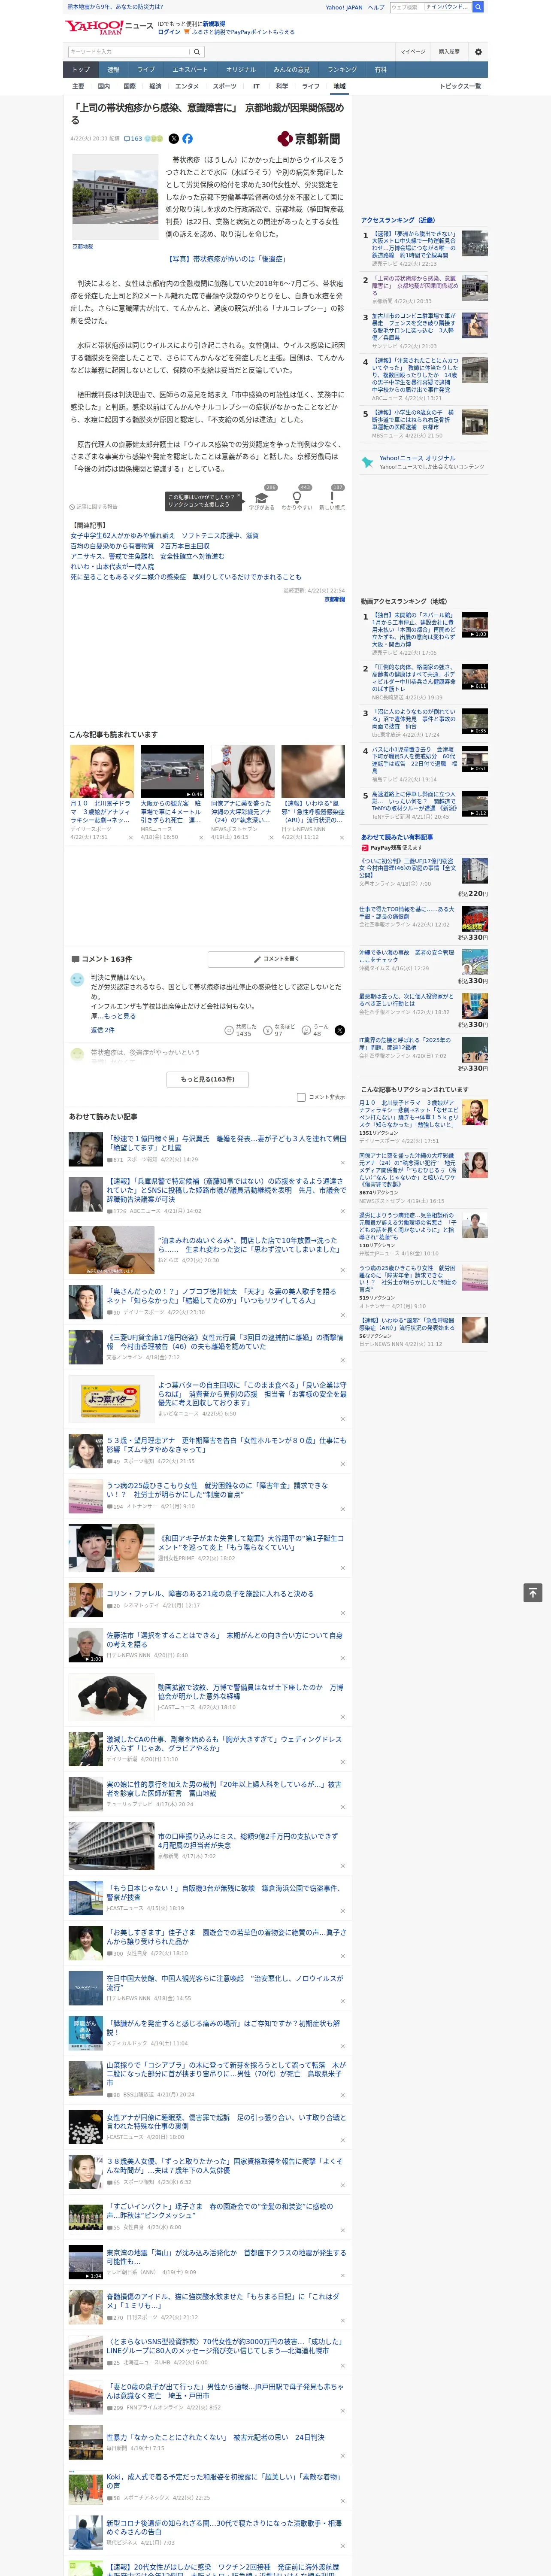Play the first video in 動画ランキング
Image resolution: width=551 pixels, height=2576 pixels.
[x=475, y=625]
